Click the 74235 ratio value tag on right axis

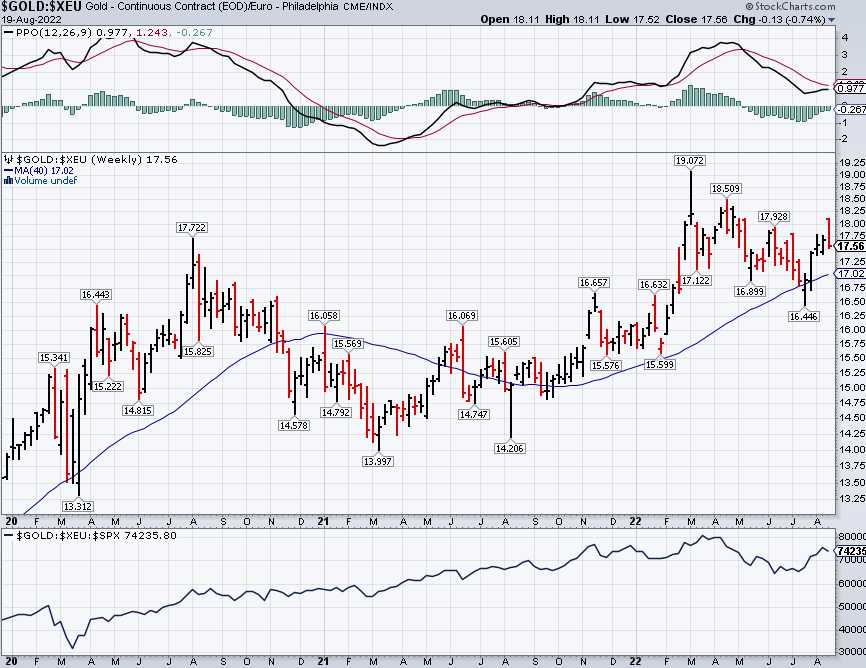[850, 551]
